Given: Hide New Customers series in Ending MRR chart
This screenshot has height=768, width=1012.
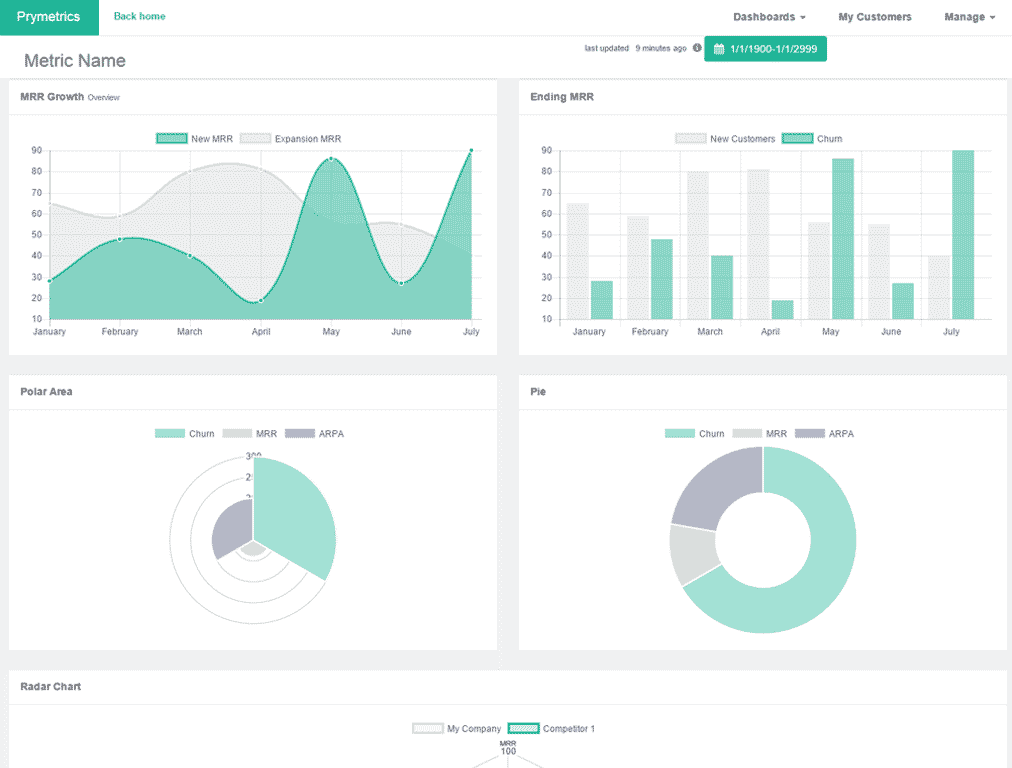Looking at the screenshot, I should tap(725, 139).
